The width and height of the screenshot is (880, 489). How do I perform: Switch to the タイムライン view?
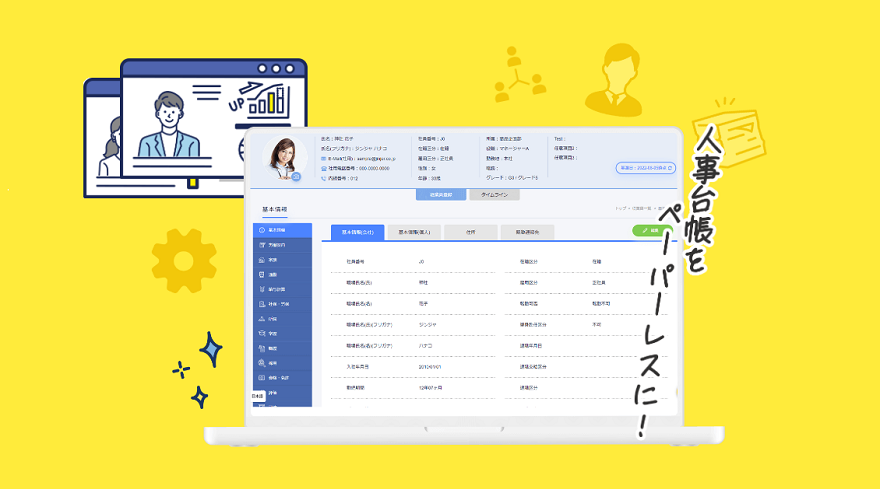(x=494, y=195)
